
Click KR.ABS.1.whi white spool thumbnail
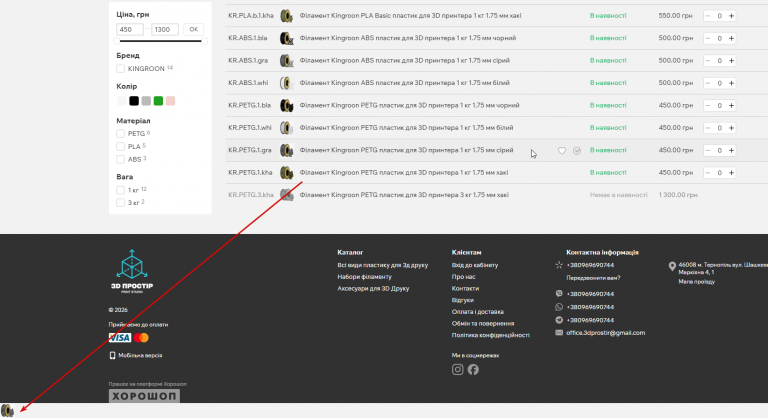click(287, 83)
